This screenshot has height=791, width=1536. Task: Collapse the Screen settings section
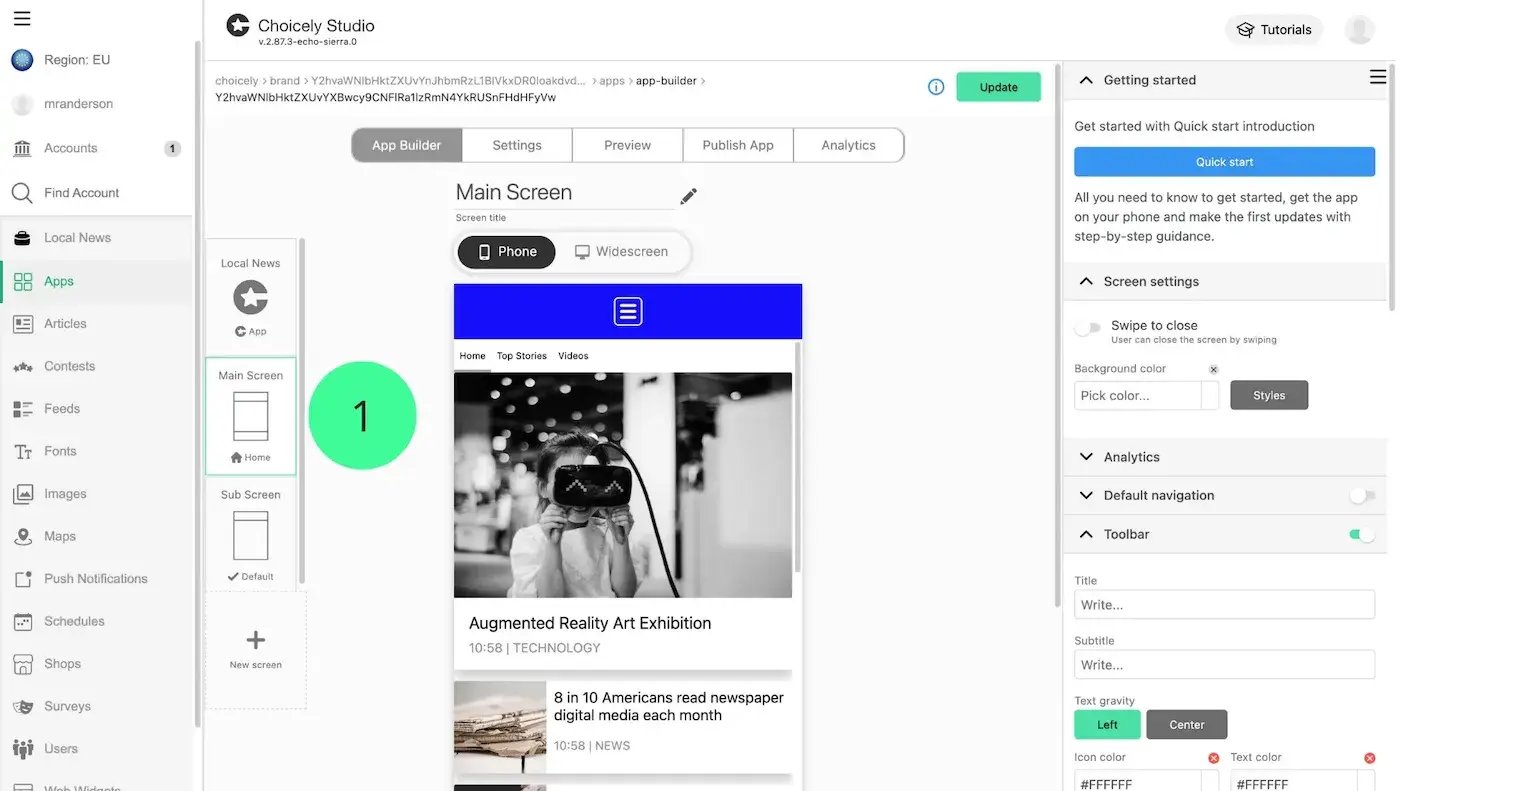pyautogui.click(x=1086, y=282)
